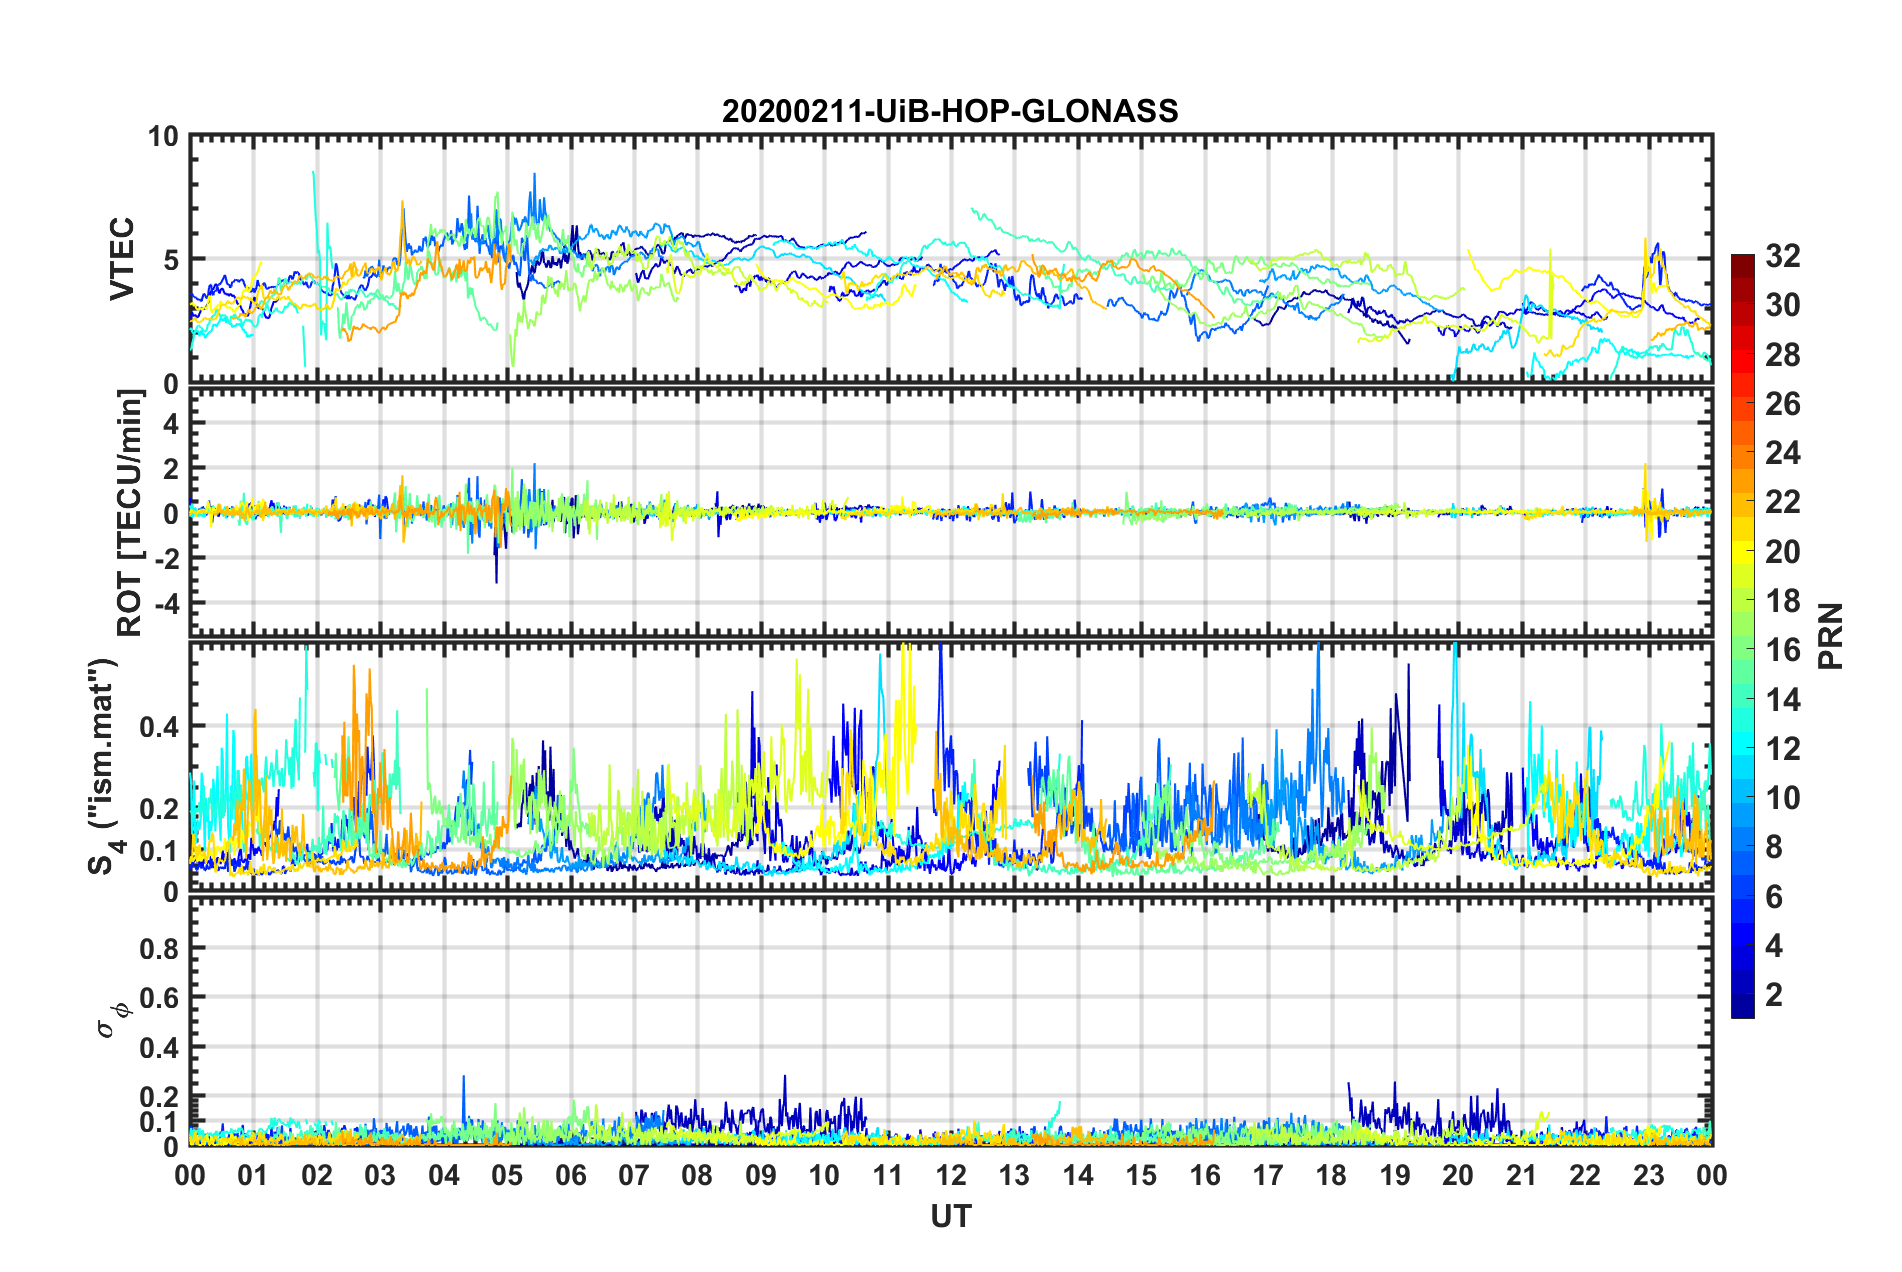
Task: Click ROT axis tick label 4
Action: point(171,424)
